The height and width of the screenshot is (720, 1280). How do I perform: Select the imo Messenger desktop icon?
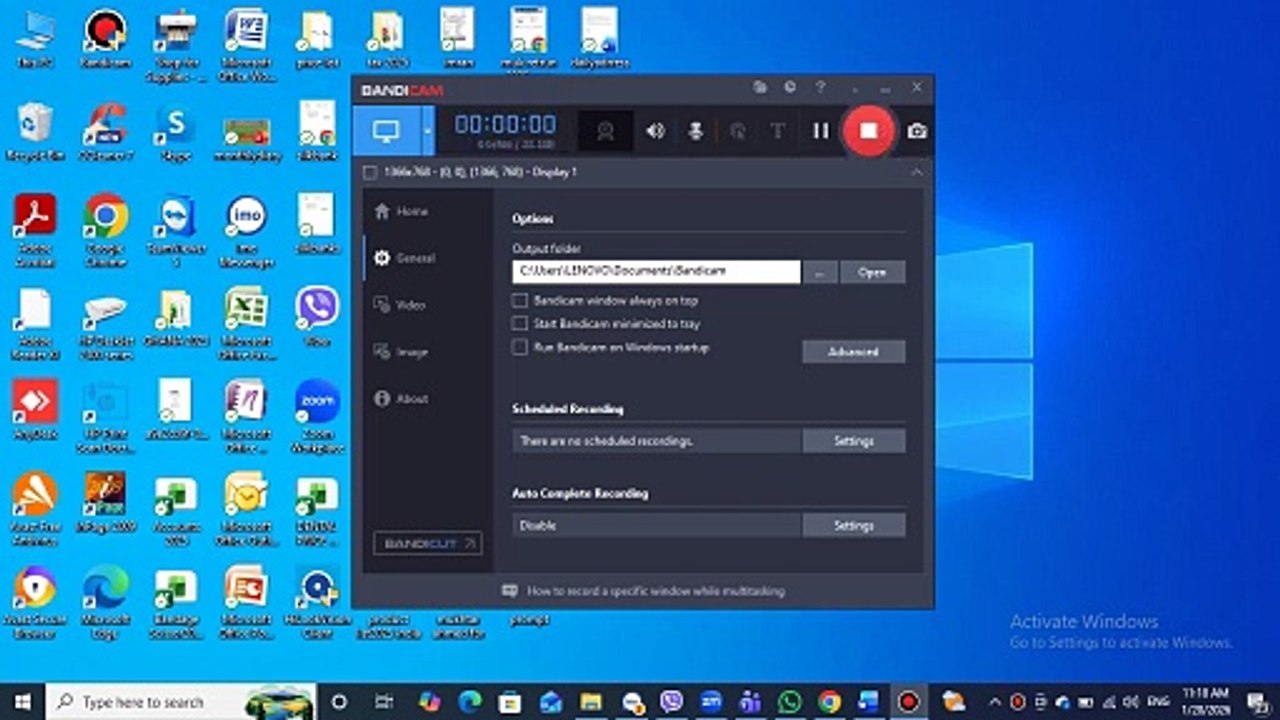(246, 230)
